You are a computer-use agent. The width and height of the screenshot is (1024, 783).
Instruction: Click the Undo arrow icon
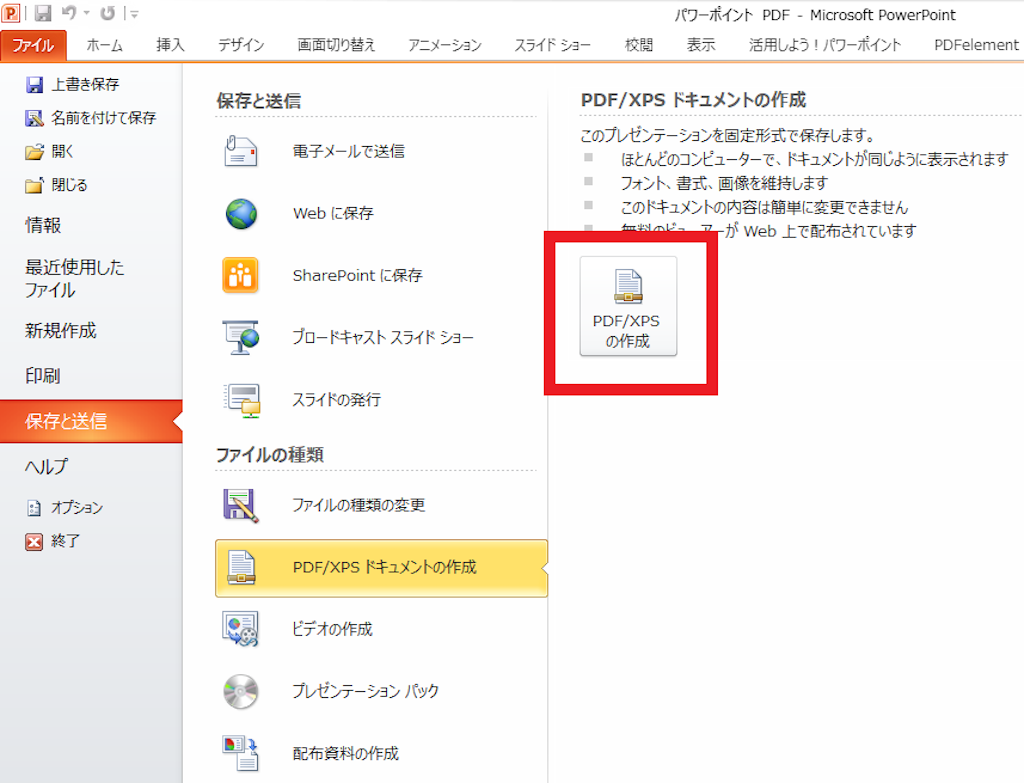coord(69,13)
